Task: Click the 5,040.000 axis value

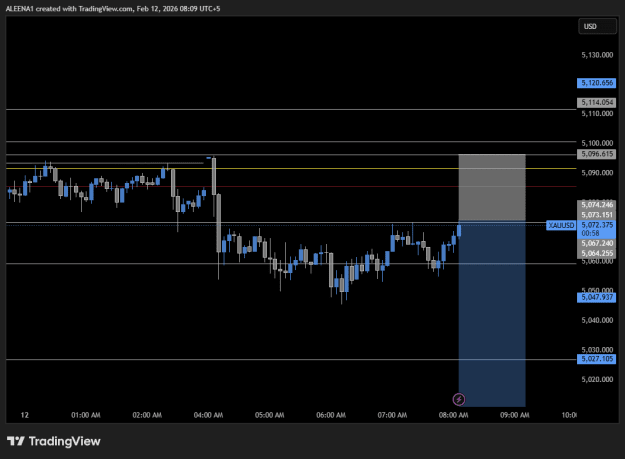Action: tap(597, 320)
